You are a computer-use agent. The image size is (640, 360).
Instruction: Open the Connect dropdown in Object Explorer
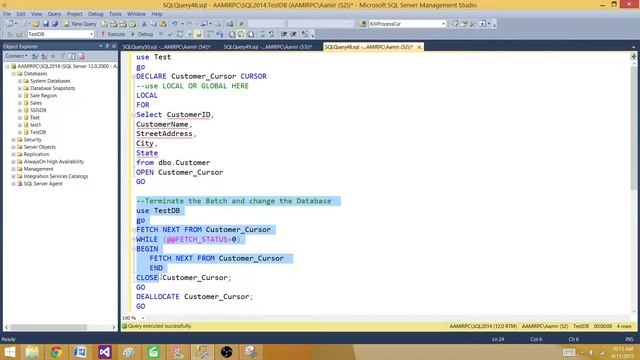pyautogui.click(x=16, y=56)
